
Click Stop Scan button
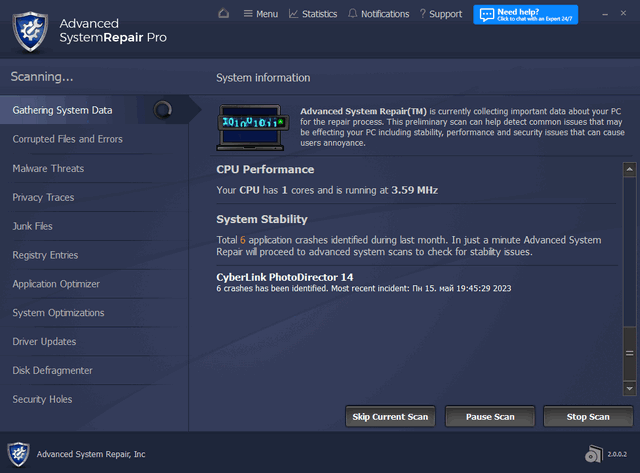coord(588,417)
